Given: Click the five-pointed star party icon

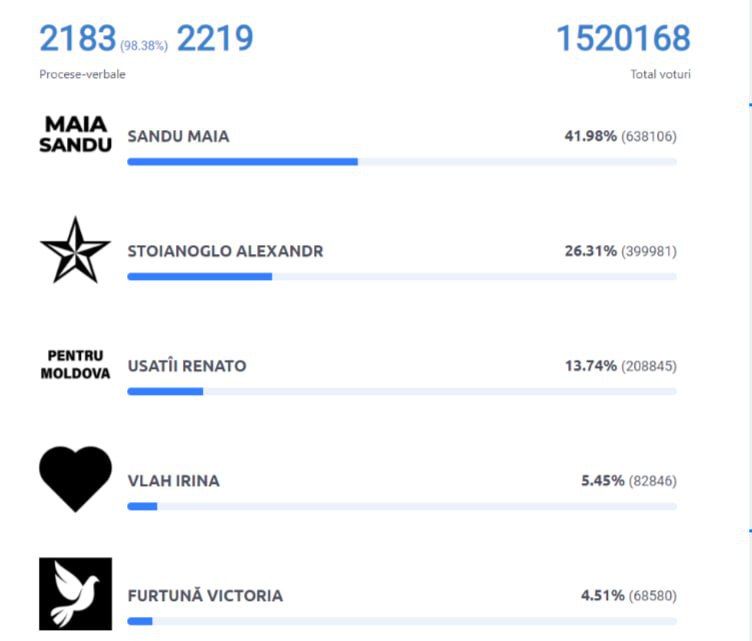Looking at the screenshot, I should [x=75, y=250].
